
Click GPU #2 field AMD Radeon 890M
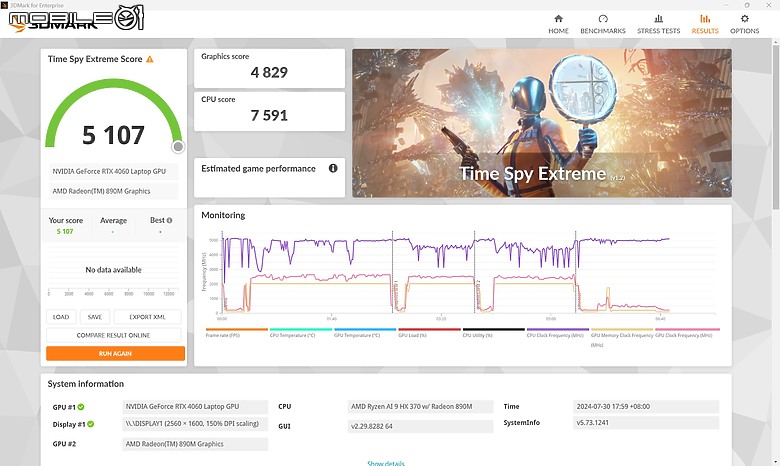pos(195,444)
